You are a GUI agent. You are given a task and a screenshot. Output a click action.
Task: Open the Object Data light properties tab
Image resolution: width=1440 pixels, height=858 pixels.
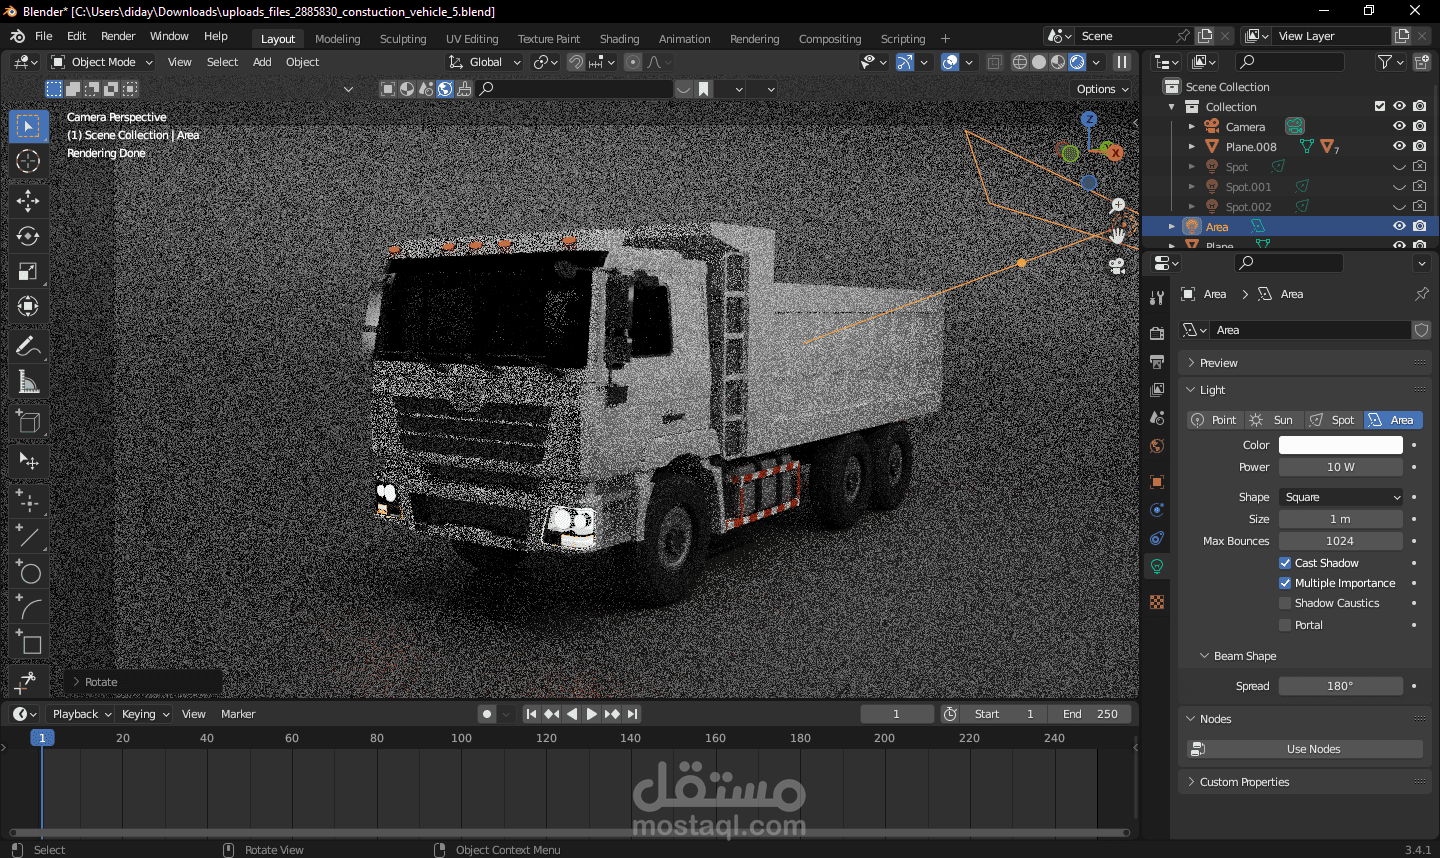pos(1157,566)
